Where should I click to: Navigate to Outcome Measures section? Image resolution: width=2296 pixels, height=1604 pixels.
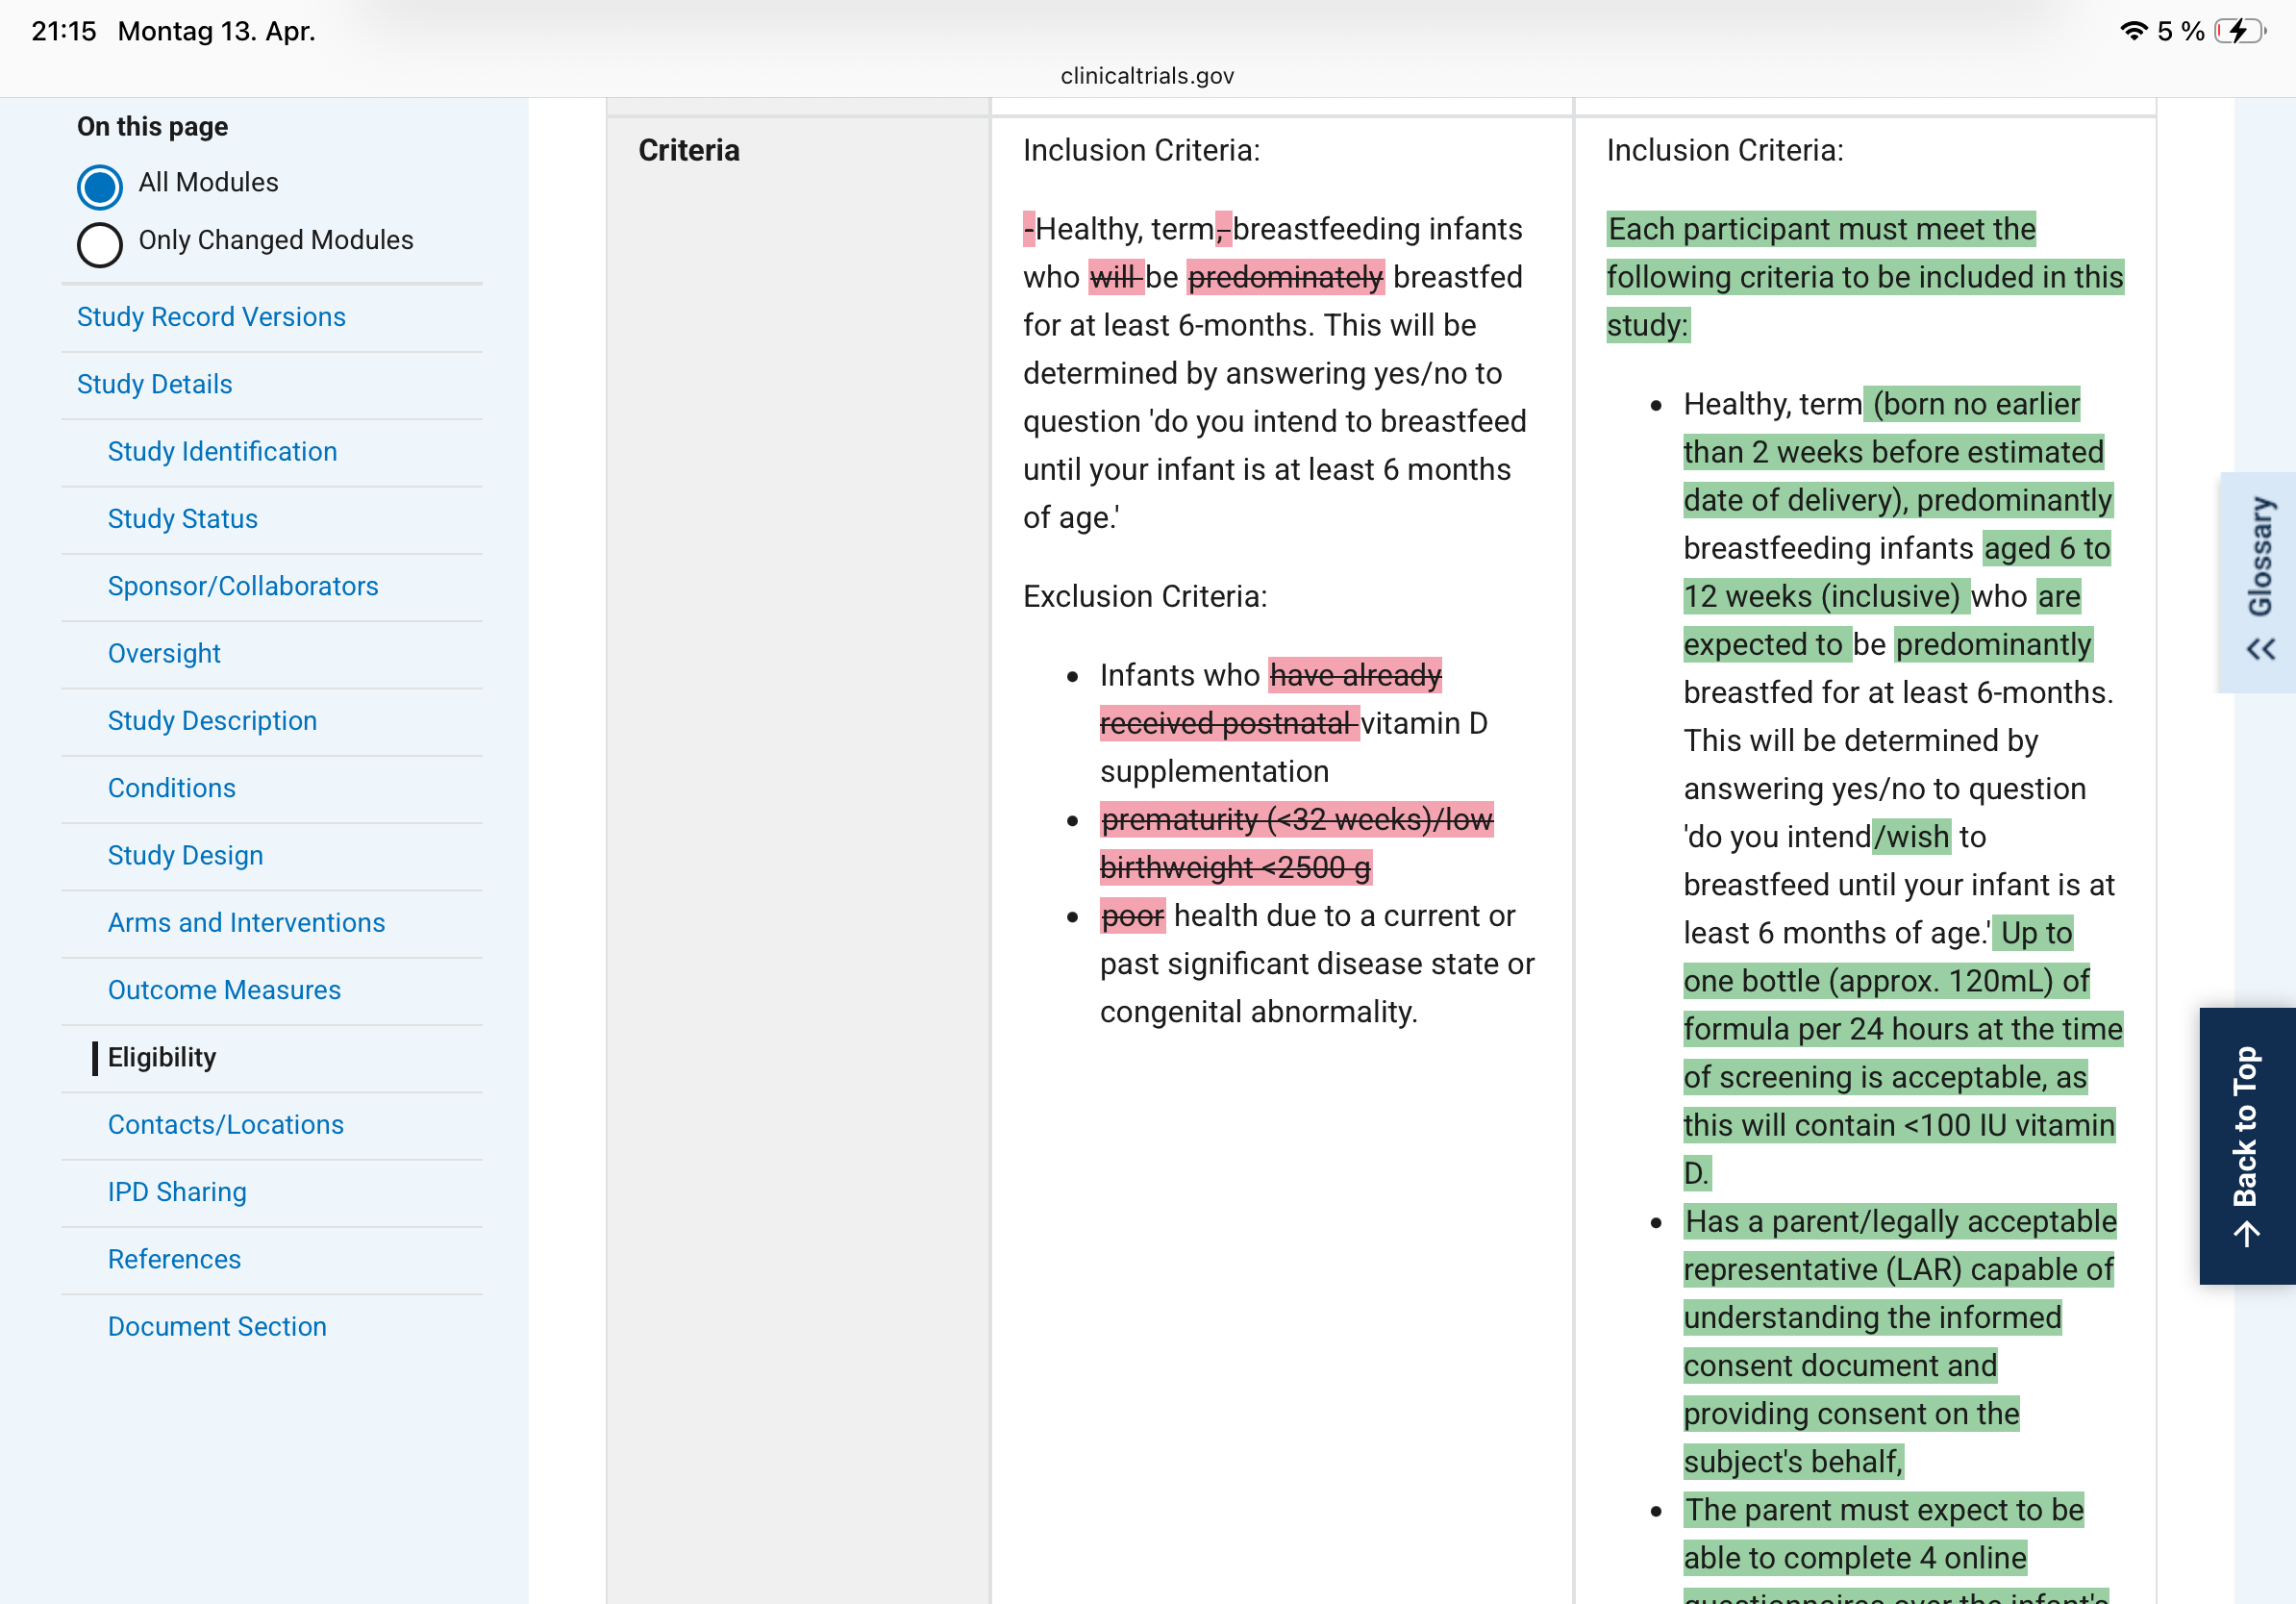(224, 990)
